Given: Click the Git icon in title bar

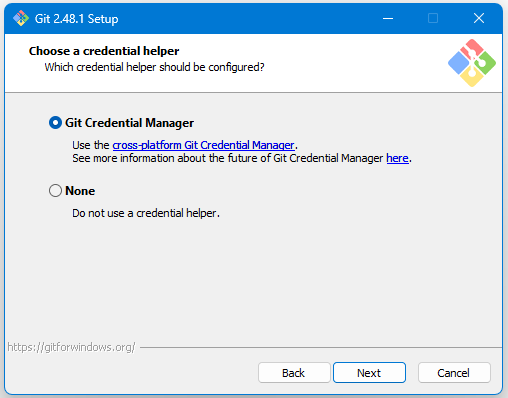Looking at the screenshot, I should coord(21,18).
